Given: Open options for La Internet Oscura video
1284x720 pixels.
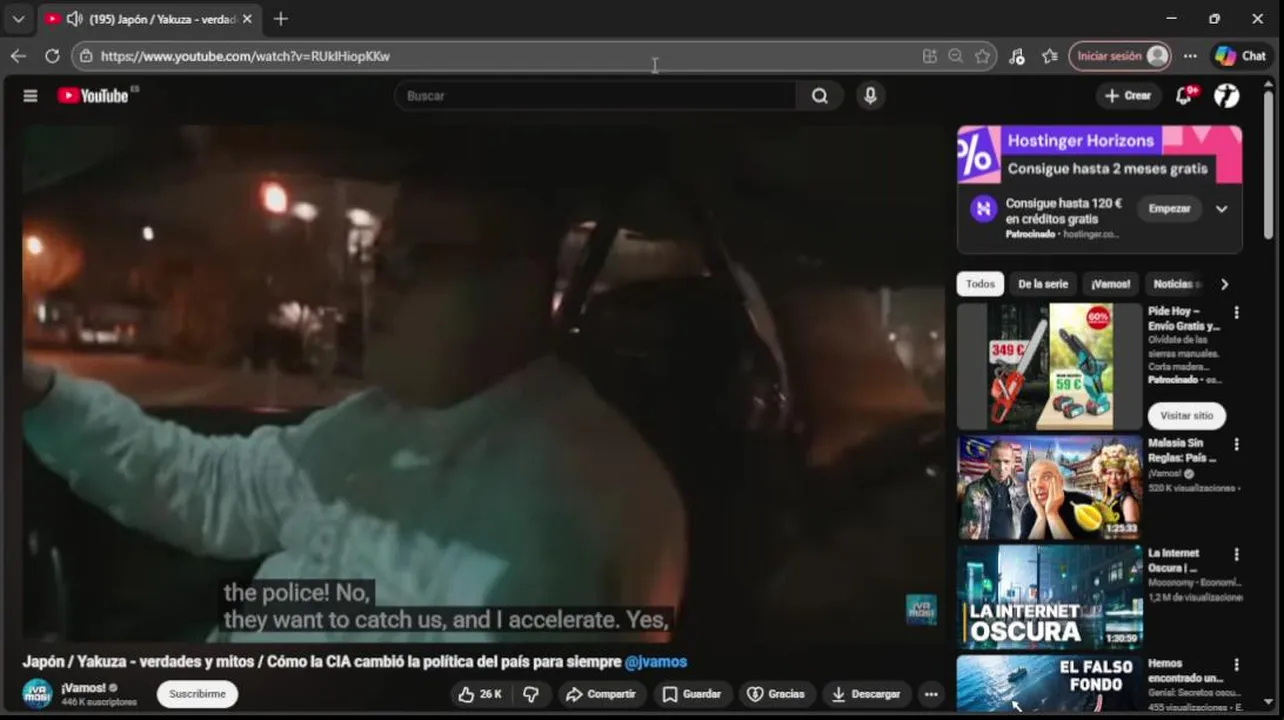Looking at the screenshot, I should (1236, 554).
